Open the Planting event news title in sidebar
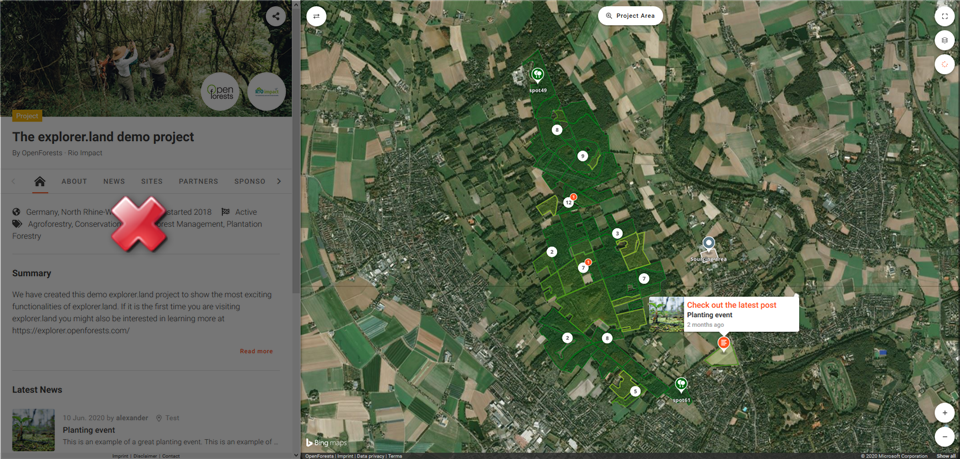The image size is (960, 459). (x=89, y=430)
